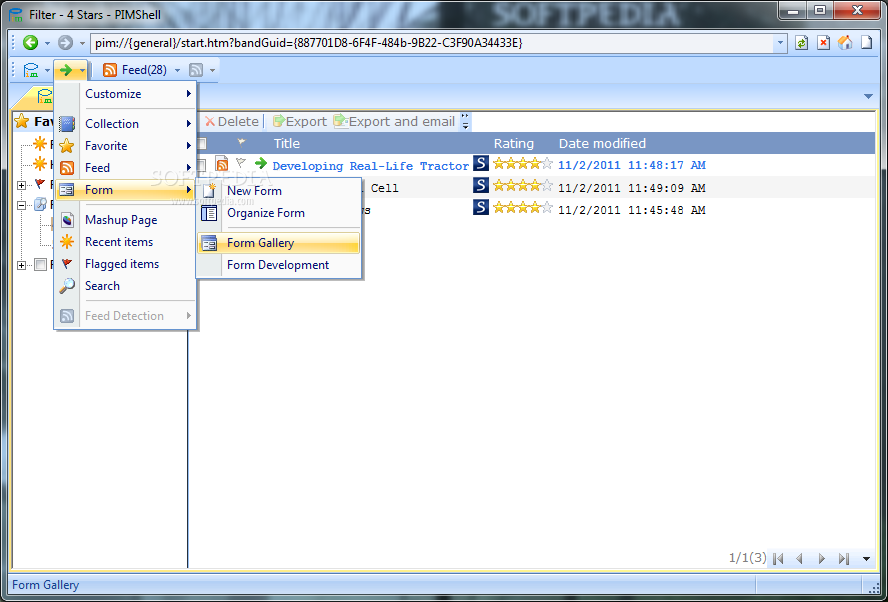Open the tab list dropdown triangle at right
This screenshot has height=602, width=888.
click(868, 96)
